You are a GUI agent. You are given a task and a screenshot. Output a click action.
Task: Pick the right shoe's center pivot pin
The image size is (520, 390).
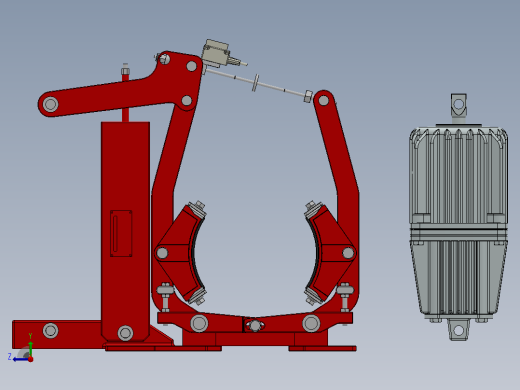[348, 253]
